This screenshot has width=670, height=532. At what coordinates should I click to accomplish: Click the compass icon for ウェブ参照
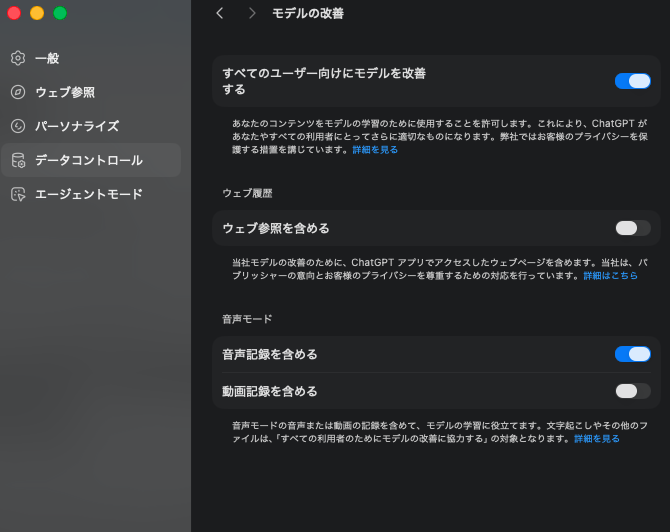tap(18, 92)
